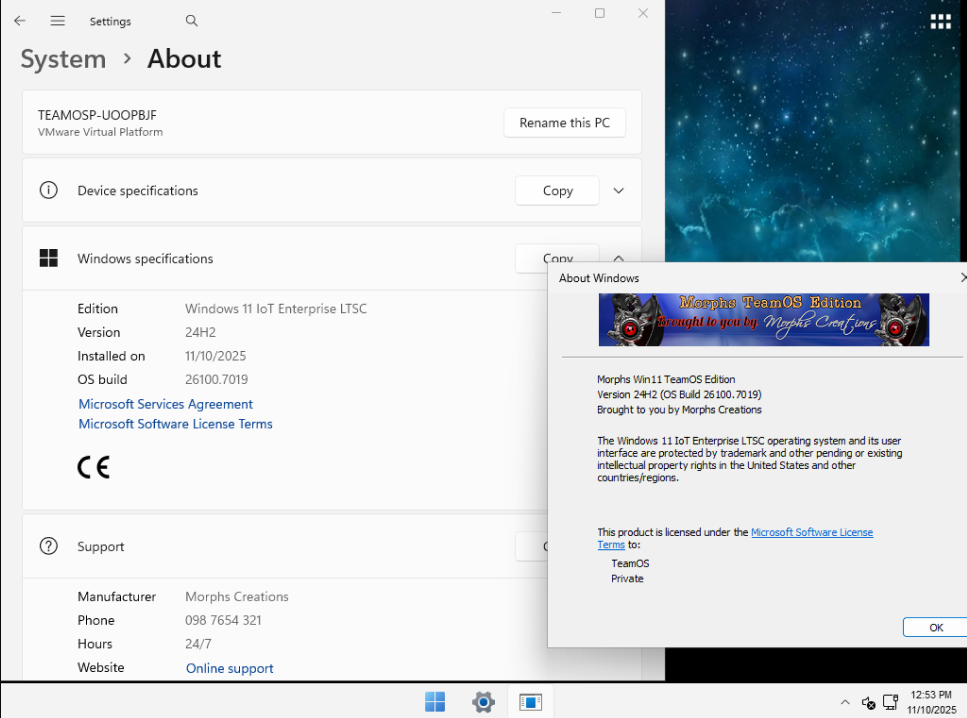Open the Online support website link
967x718 pixels.
pyautogui.click(x=230, y=668)
